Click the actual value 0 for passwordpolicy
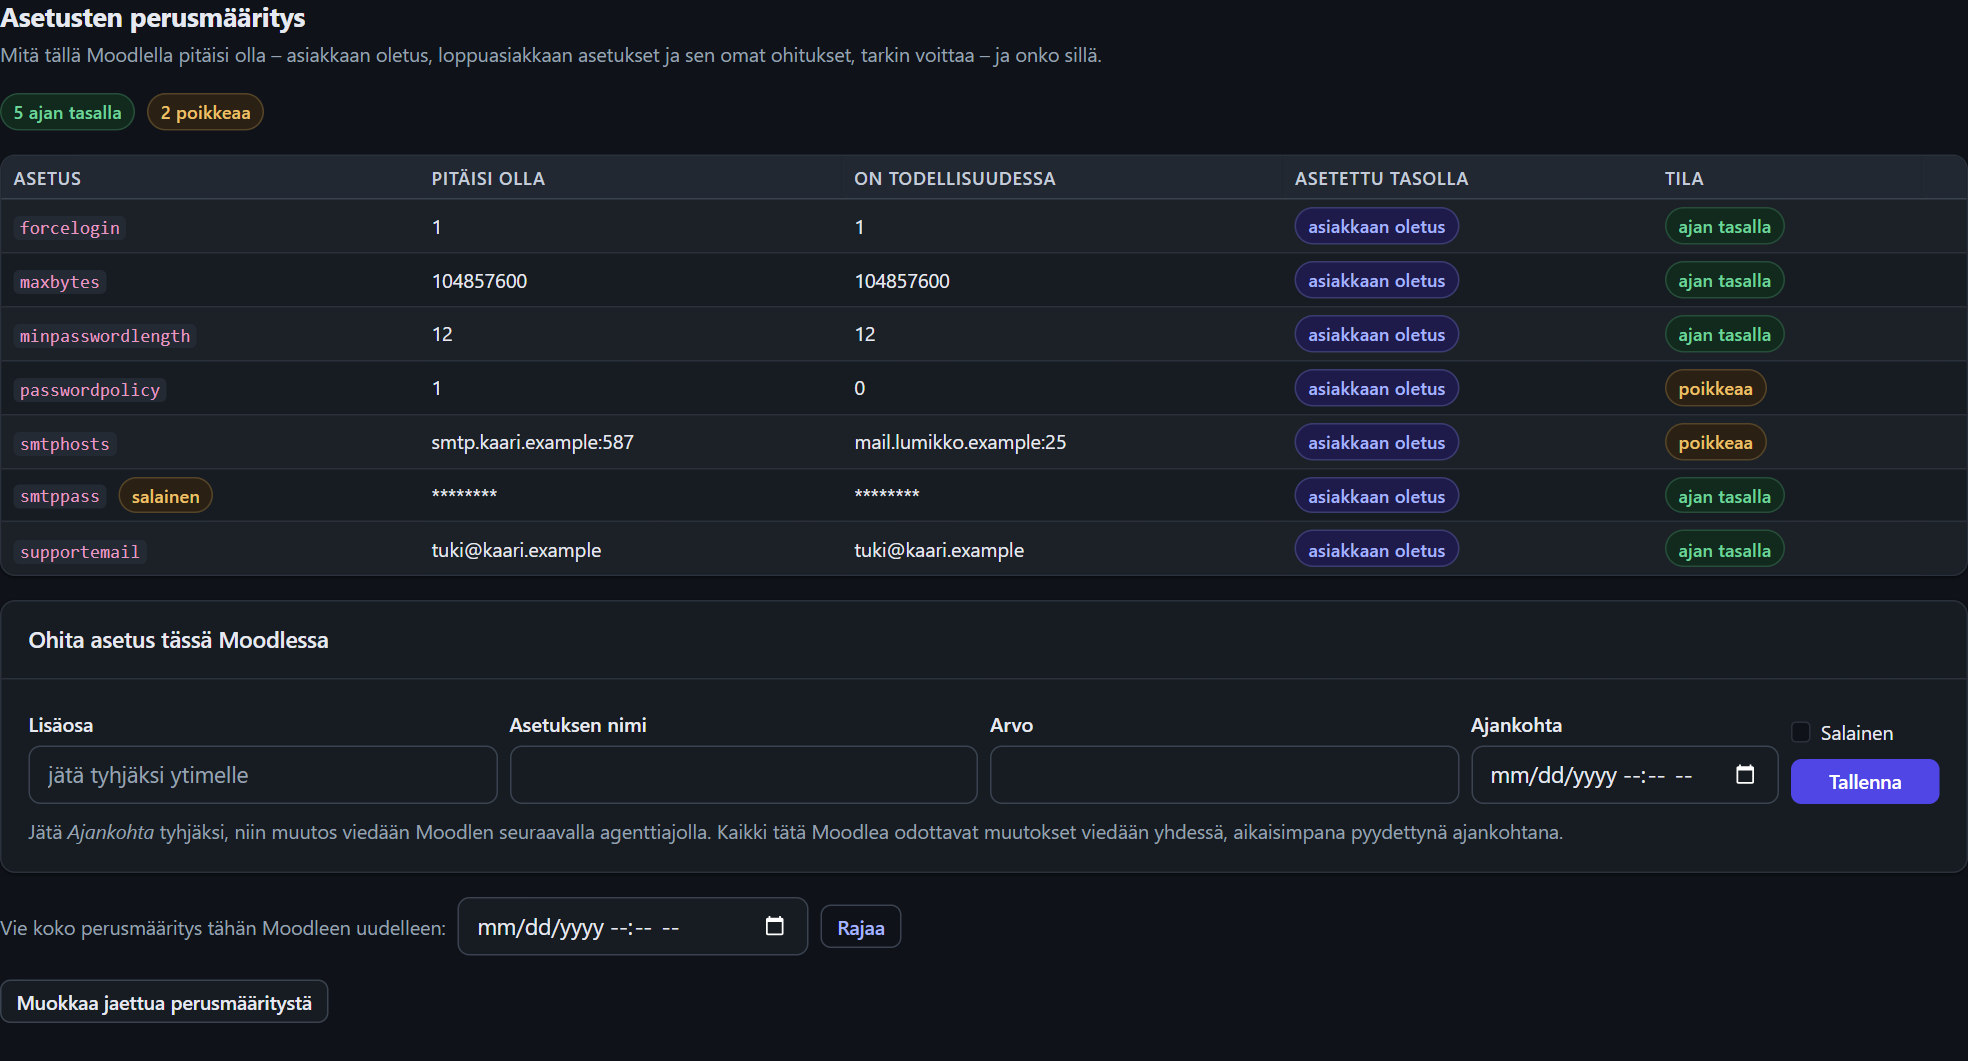Screen dimensions: 1968x1061 coord(860,388)
